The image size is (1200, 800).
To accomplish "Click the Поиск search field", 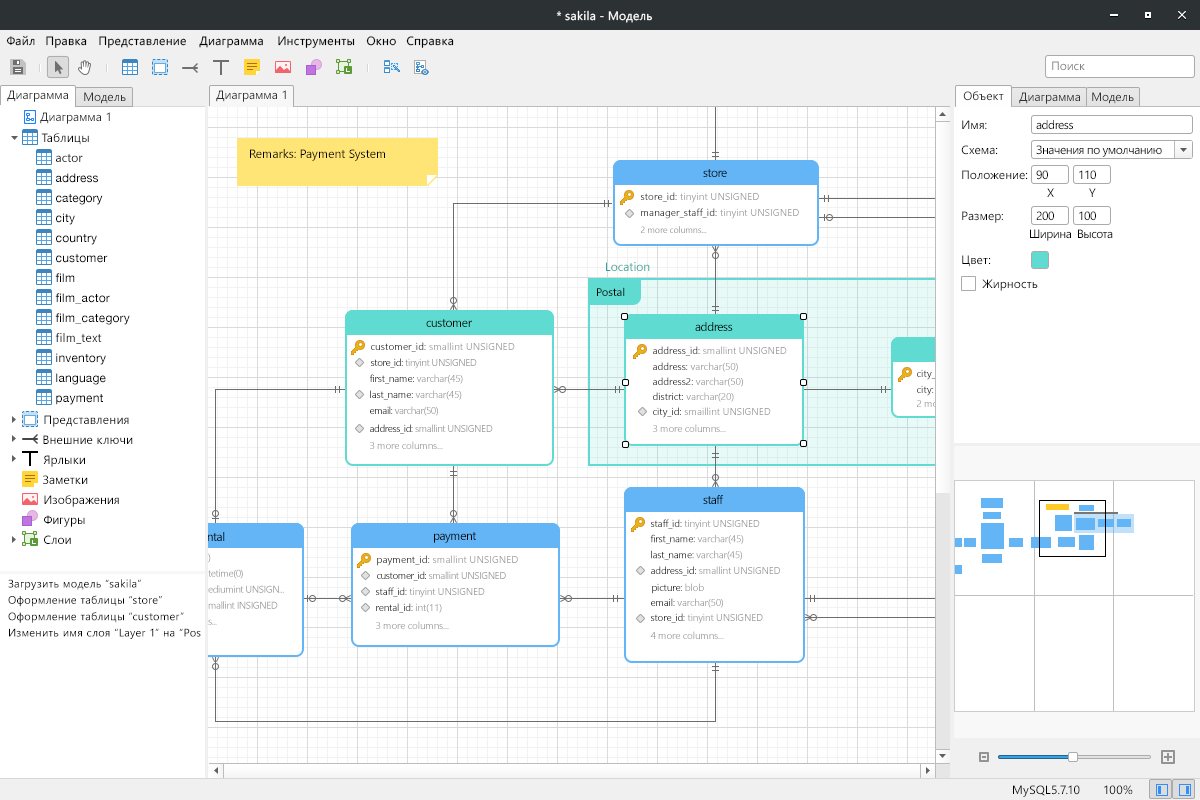I will pyautogui.click(x=1118, y=66).
